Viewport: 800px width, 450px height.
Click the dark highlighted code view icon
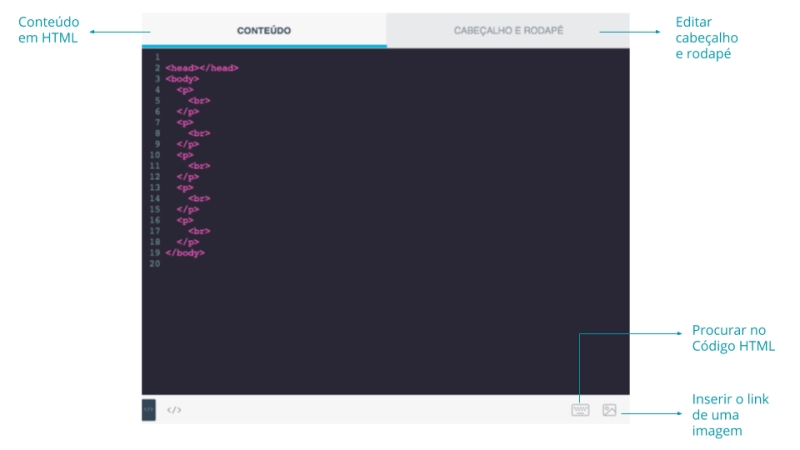click(x=149, y=409)
